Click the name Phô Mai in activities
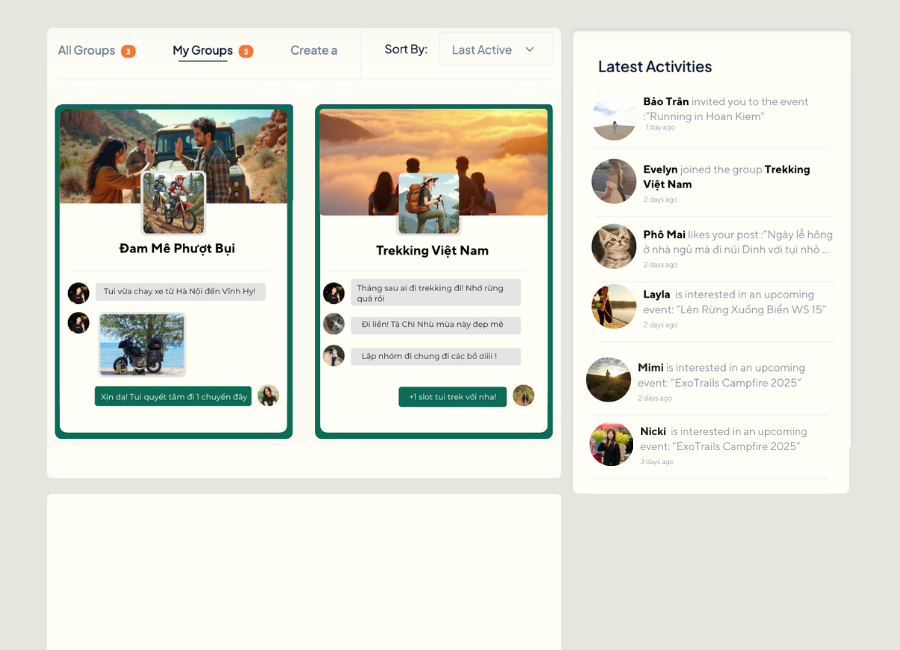The image size is (900, 650). 664,234
